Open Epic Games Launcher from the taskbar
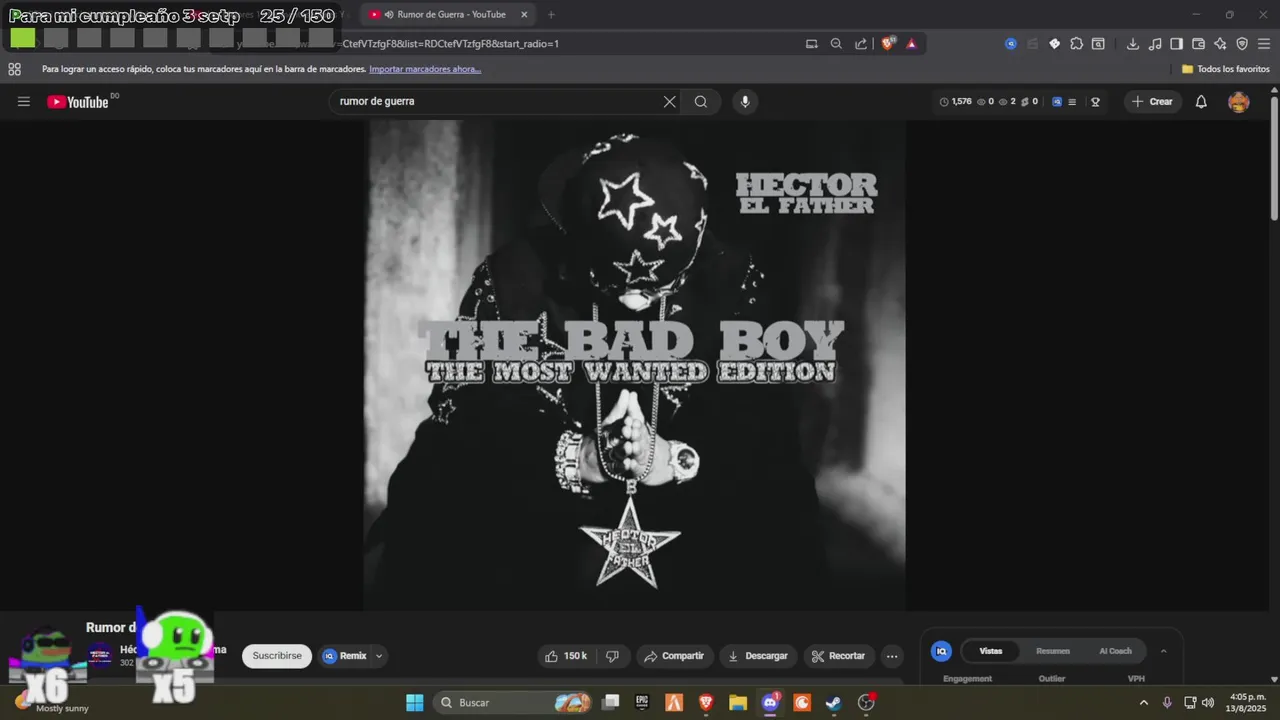Screen dimensions: 1280x720 (642, 703)
